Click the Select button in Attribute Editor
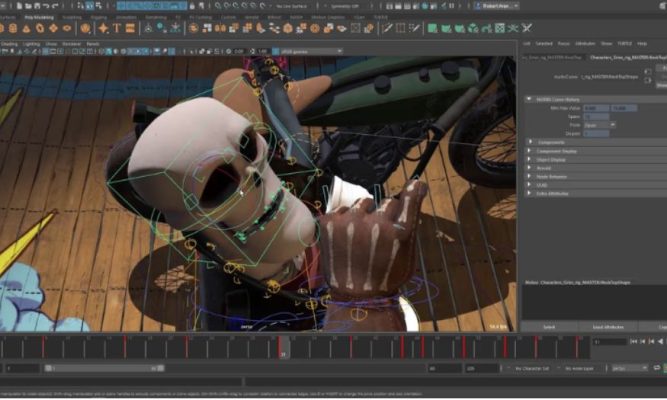667x400 pixels. 549,327
